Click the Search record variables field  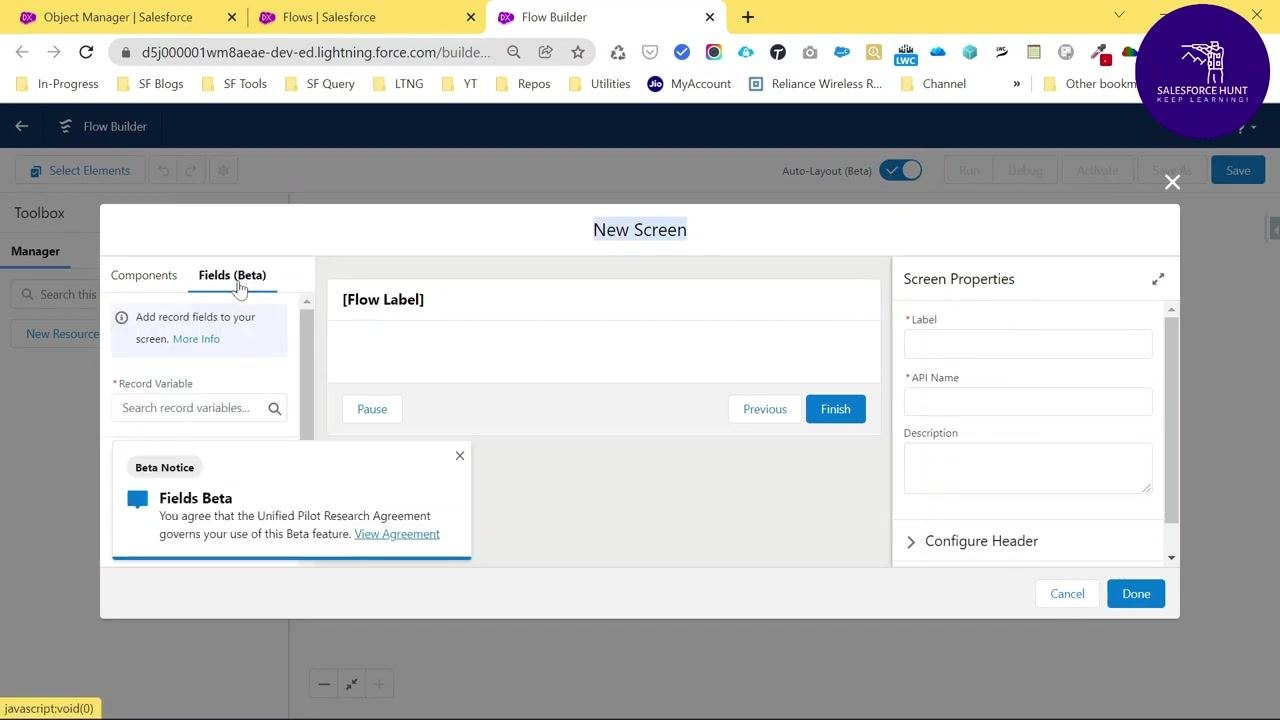click(199, 408)
